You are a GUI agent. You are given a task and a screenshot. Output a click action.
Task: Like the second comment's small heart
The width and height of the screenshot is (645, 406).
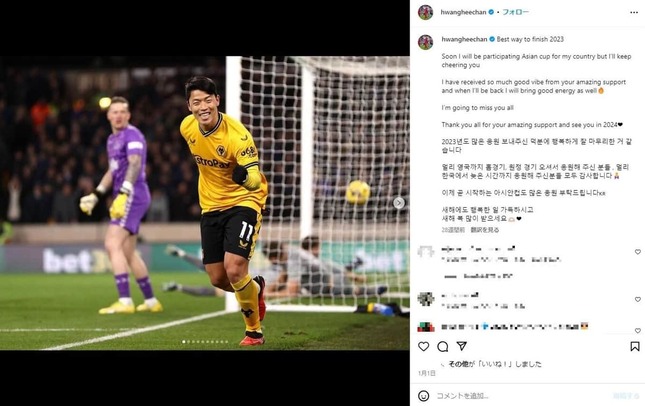(x=638, y=299)
